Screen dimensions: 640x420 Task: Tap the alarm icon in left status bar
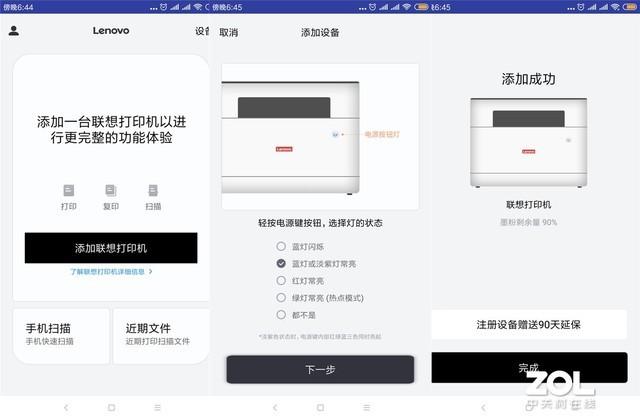point(163,7)
